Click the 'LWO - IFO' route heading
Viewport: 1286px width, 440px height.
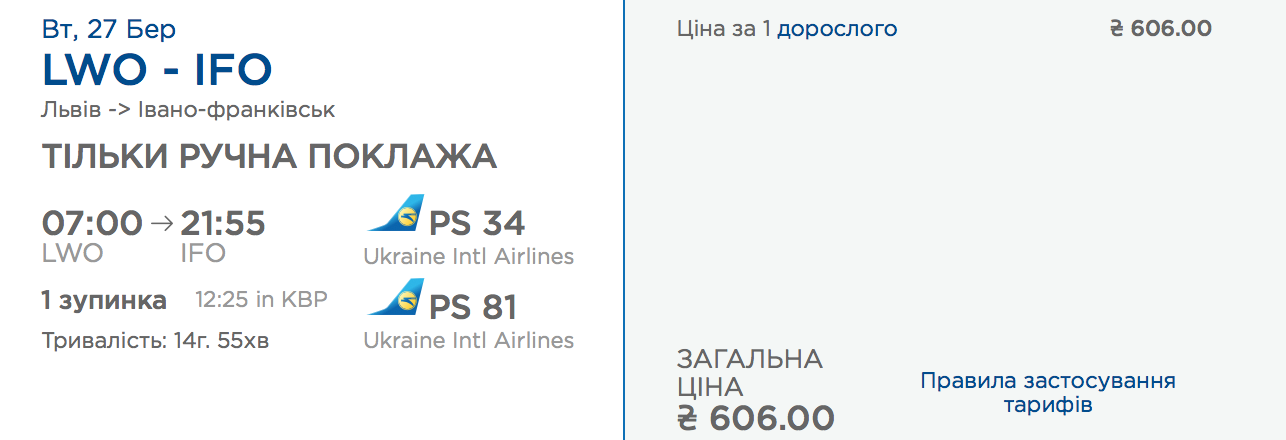pos(157,70)
